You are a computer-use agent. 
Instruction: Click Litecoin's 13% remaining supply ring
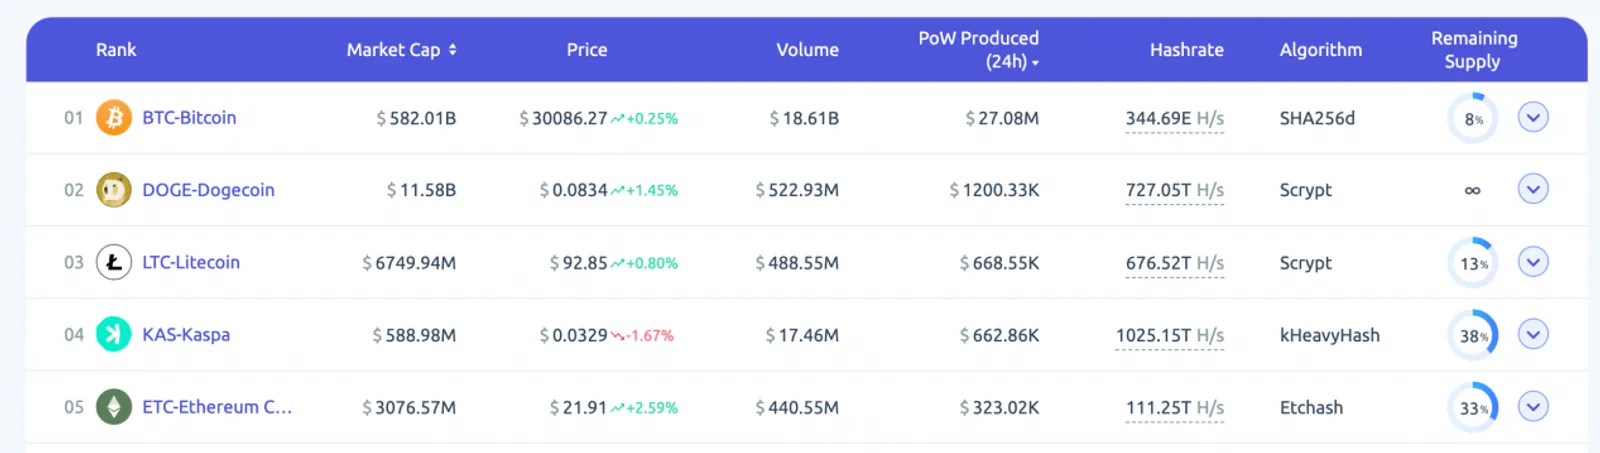point(1472,264)
